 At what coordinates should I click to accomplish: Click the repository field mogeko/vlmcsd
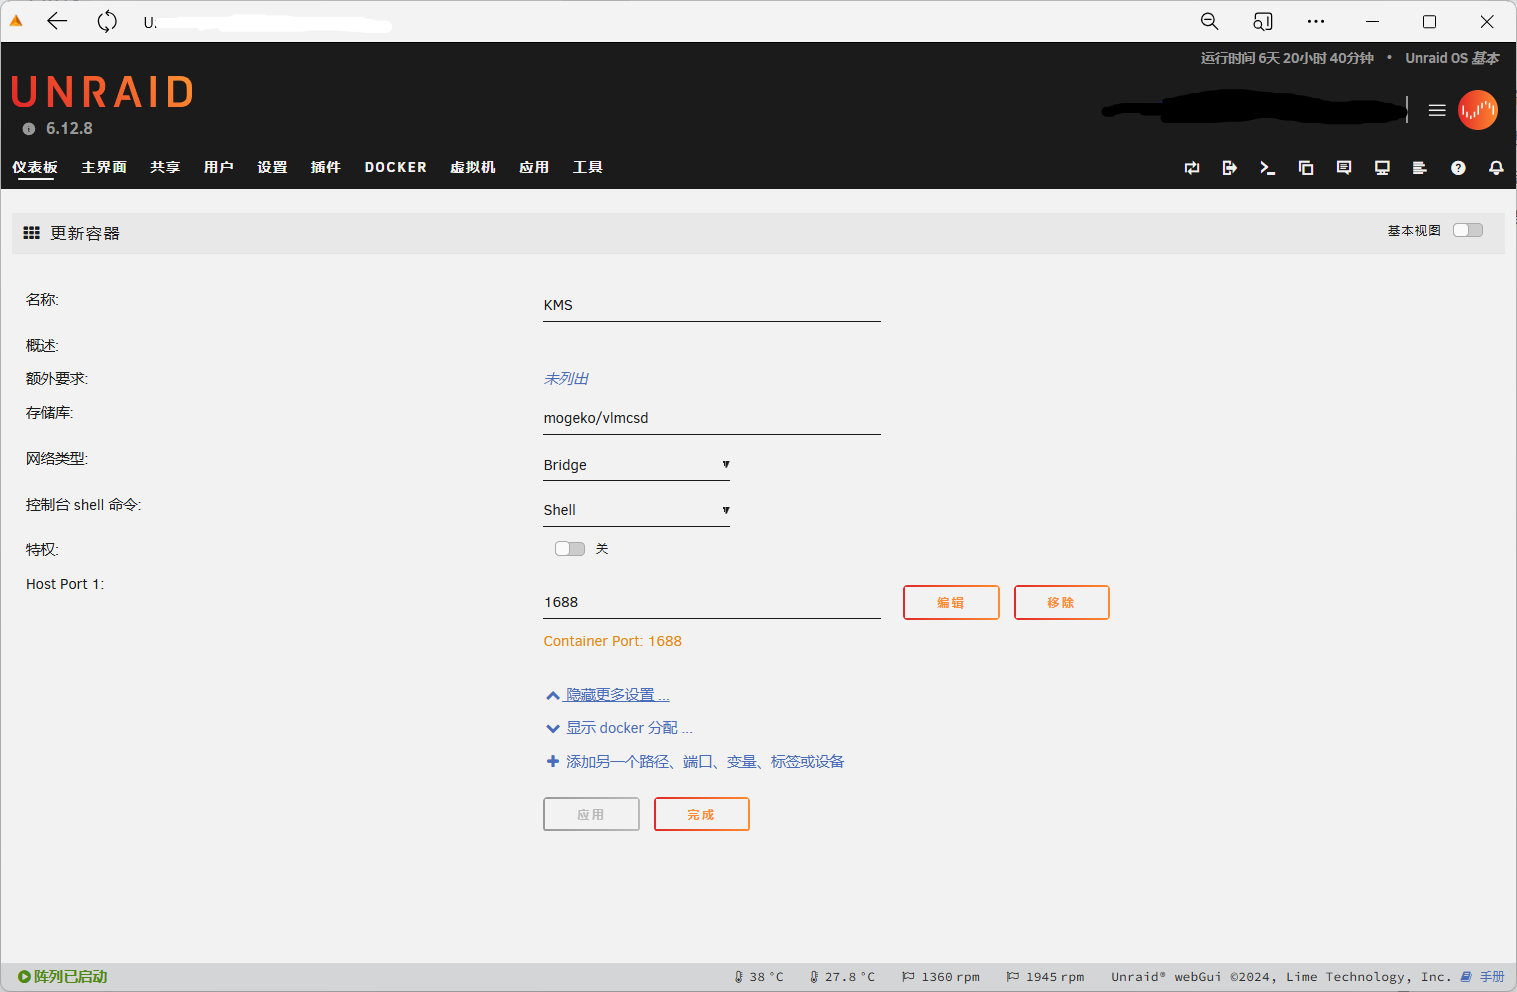click(x=712, y=419)
